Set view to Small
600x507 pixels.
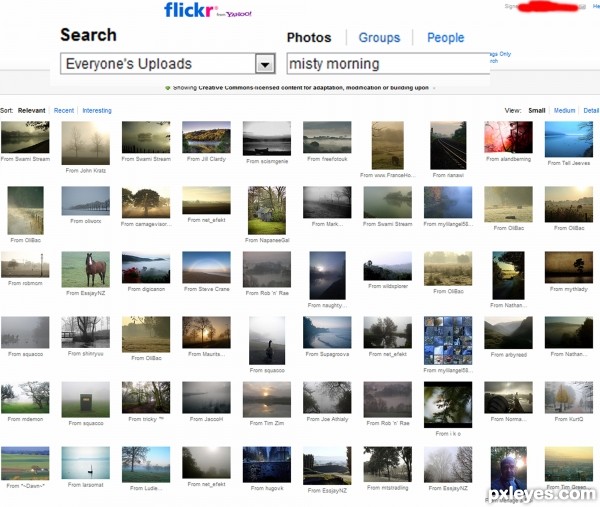pyautogui.click(x=536, y=111)
